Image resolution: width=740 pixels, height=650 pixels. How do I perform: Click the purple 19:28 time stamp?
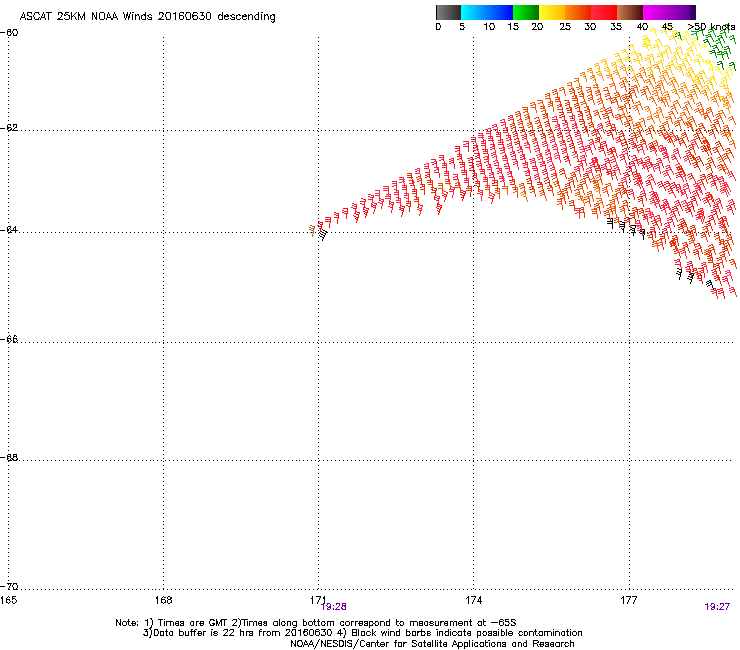[334, 607]
